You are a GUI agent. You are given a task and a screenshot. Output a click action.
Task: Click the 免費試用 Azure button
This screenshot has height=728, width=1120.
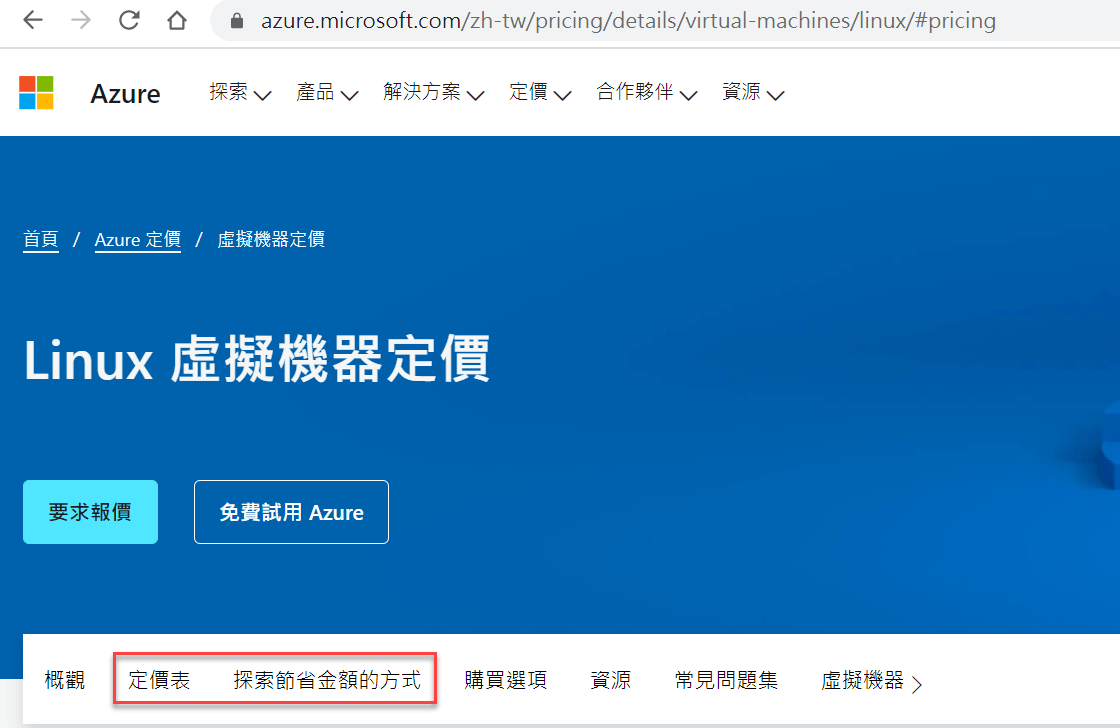point(291,512)
